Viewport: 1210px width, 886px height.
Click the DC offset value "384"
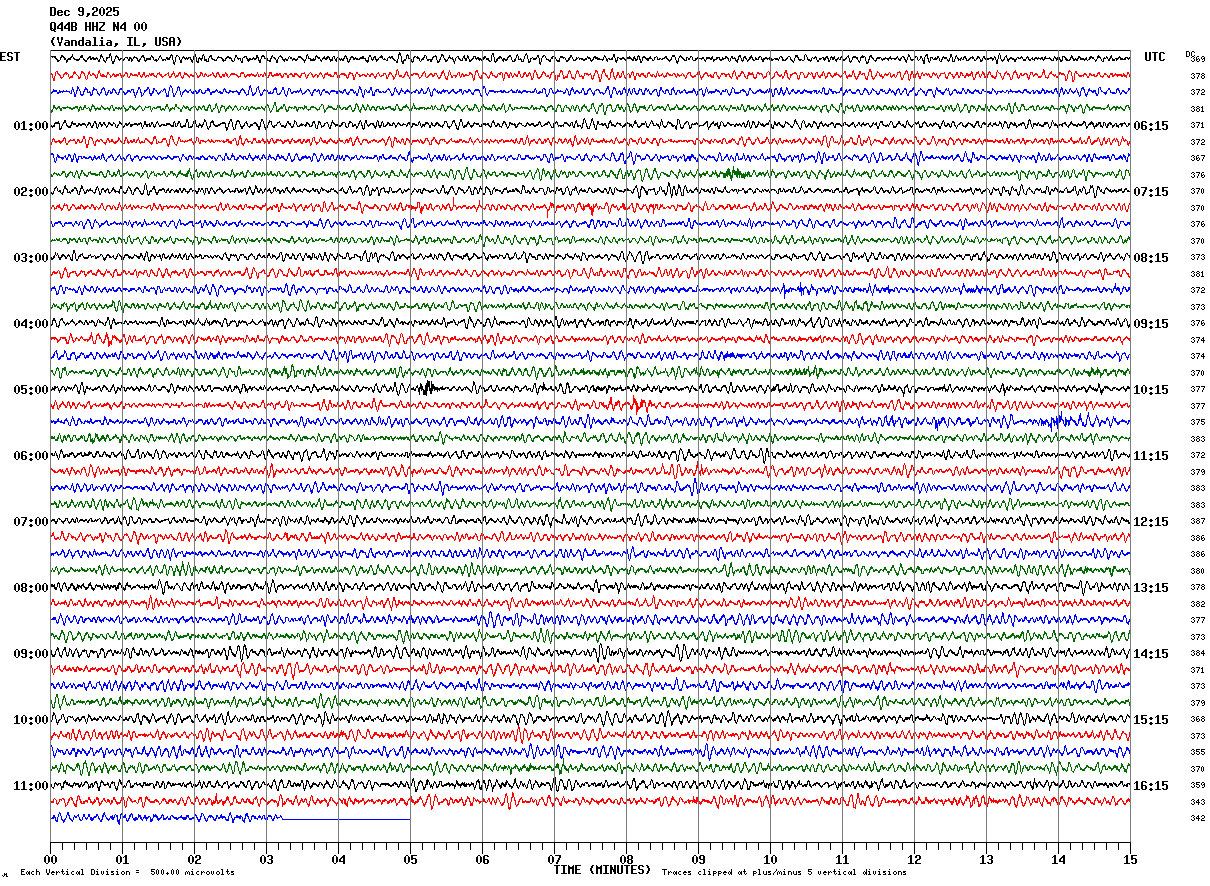[x=1197, y=653]
